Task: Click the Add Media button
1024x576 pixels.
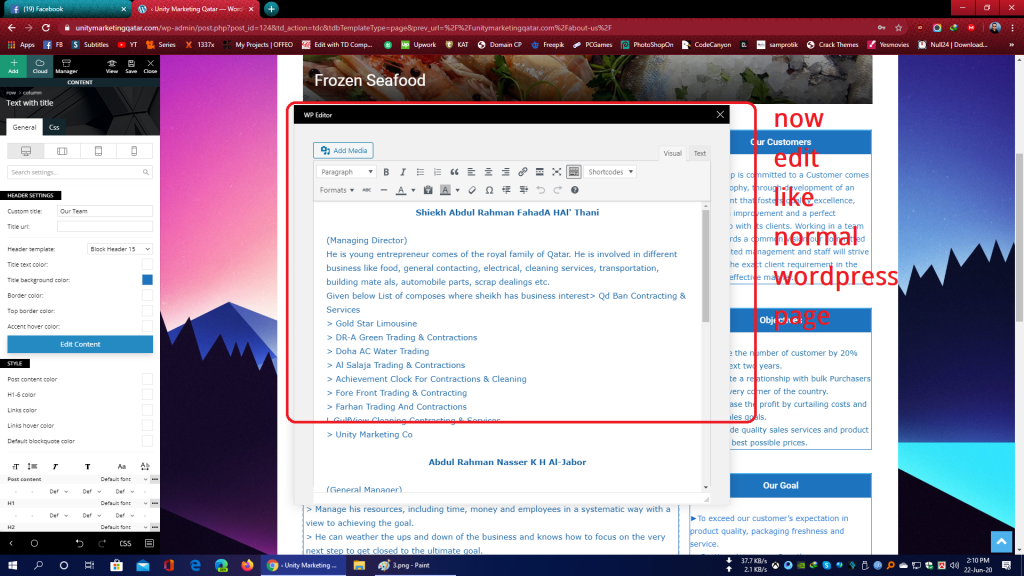Action: (x=344, y=150)
